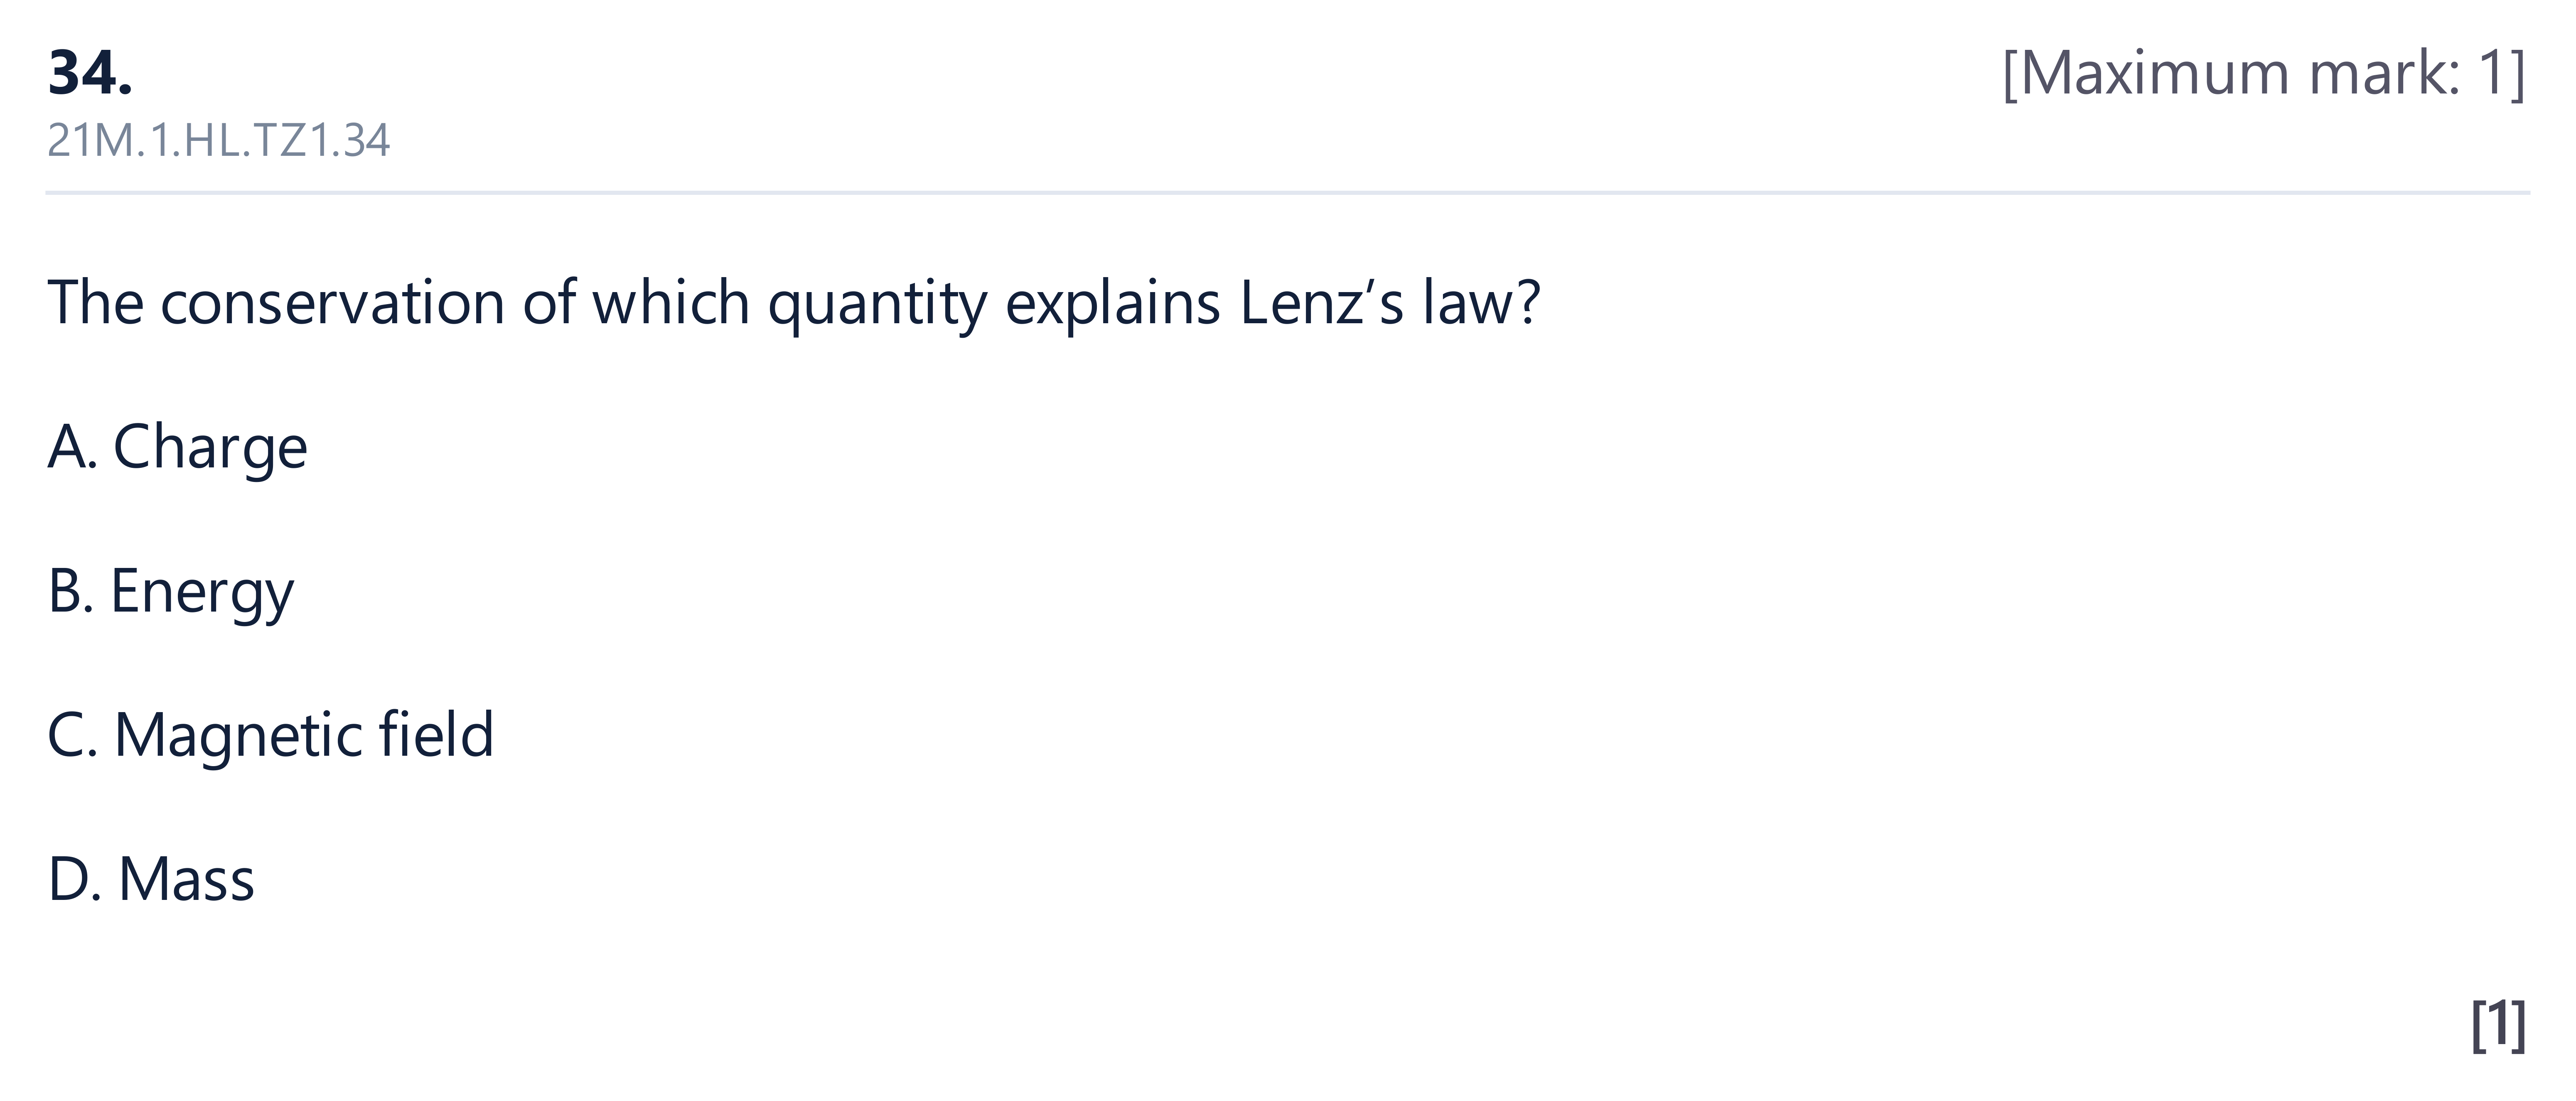
Task: Click the question number 34 heading
Action: click(x=90, y=73)
